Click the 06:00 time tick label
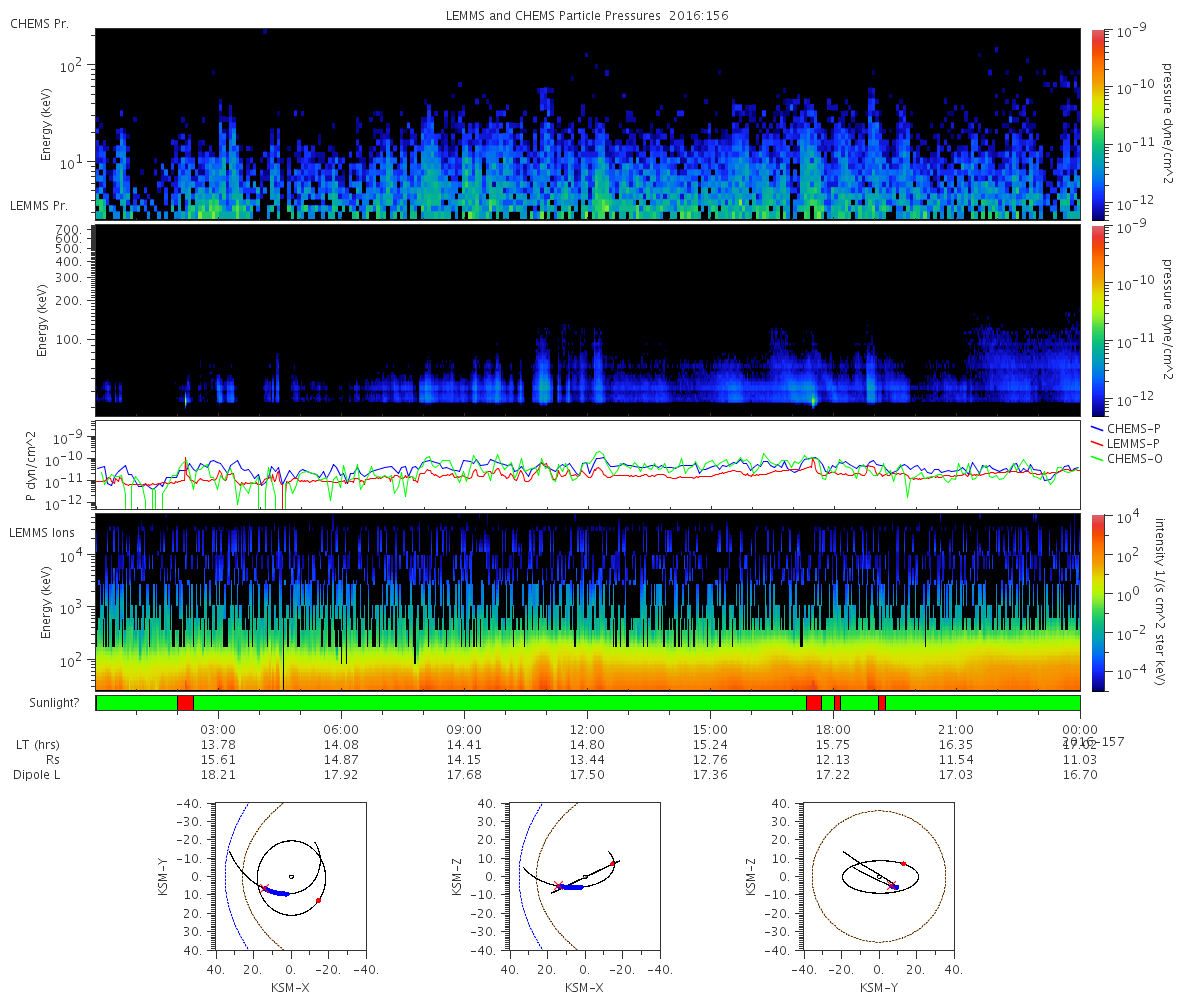 pos(342,729)
